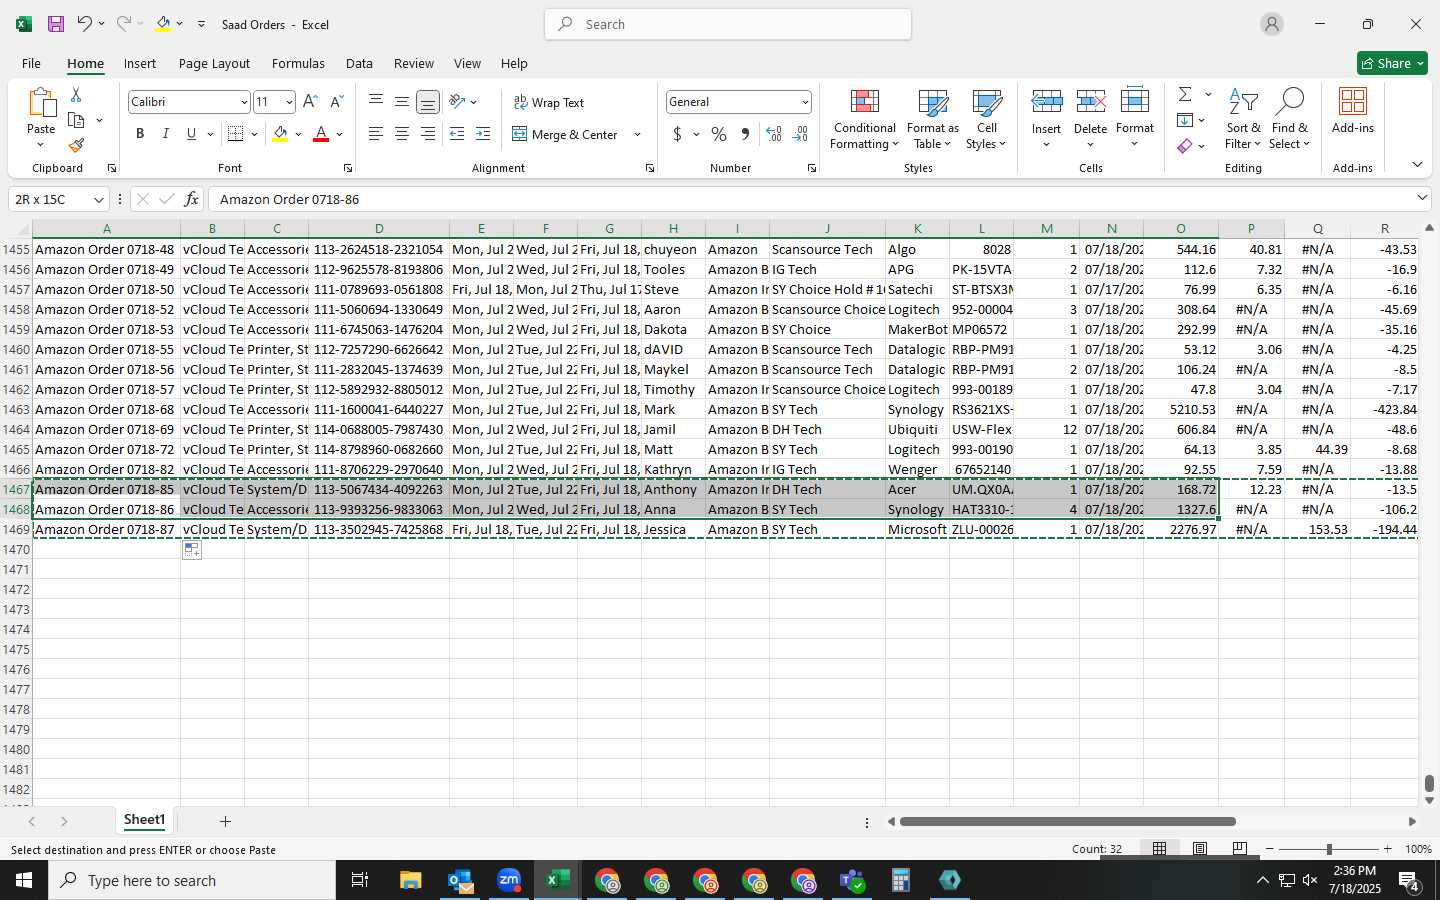
Task: Open Outlook from the taskbar
Action: pyautogui.click(x=460, y=880)
